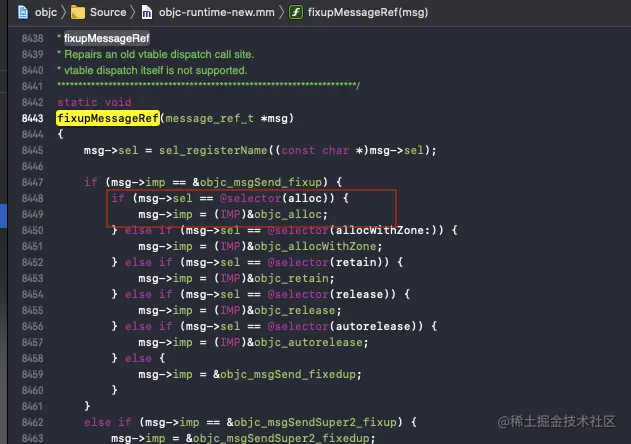Click the opening brace on line 8444
Image resolution: width=631 pixels, height=444 pixels.
point(60,134)
